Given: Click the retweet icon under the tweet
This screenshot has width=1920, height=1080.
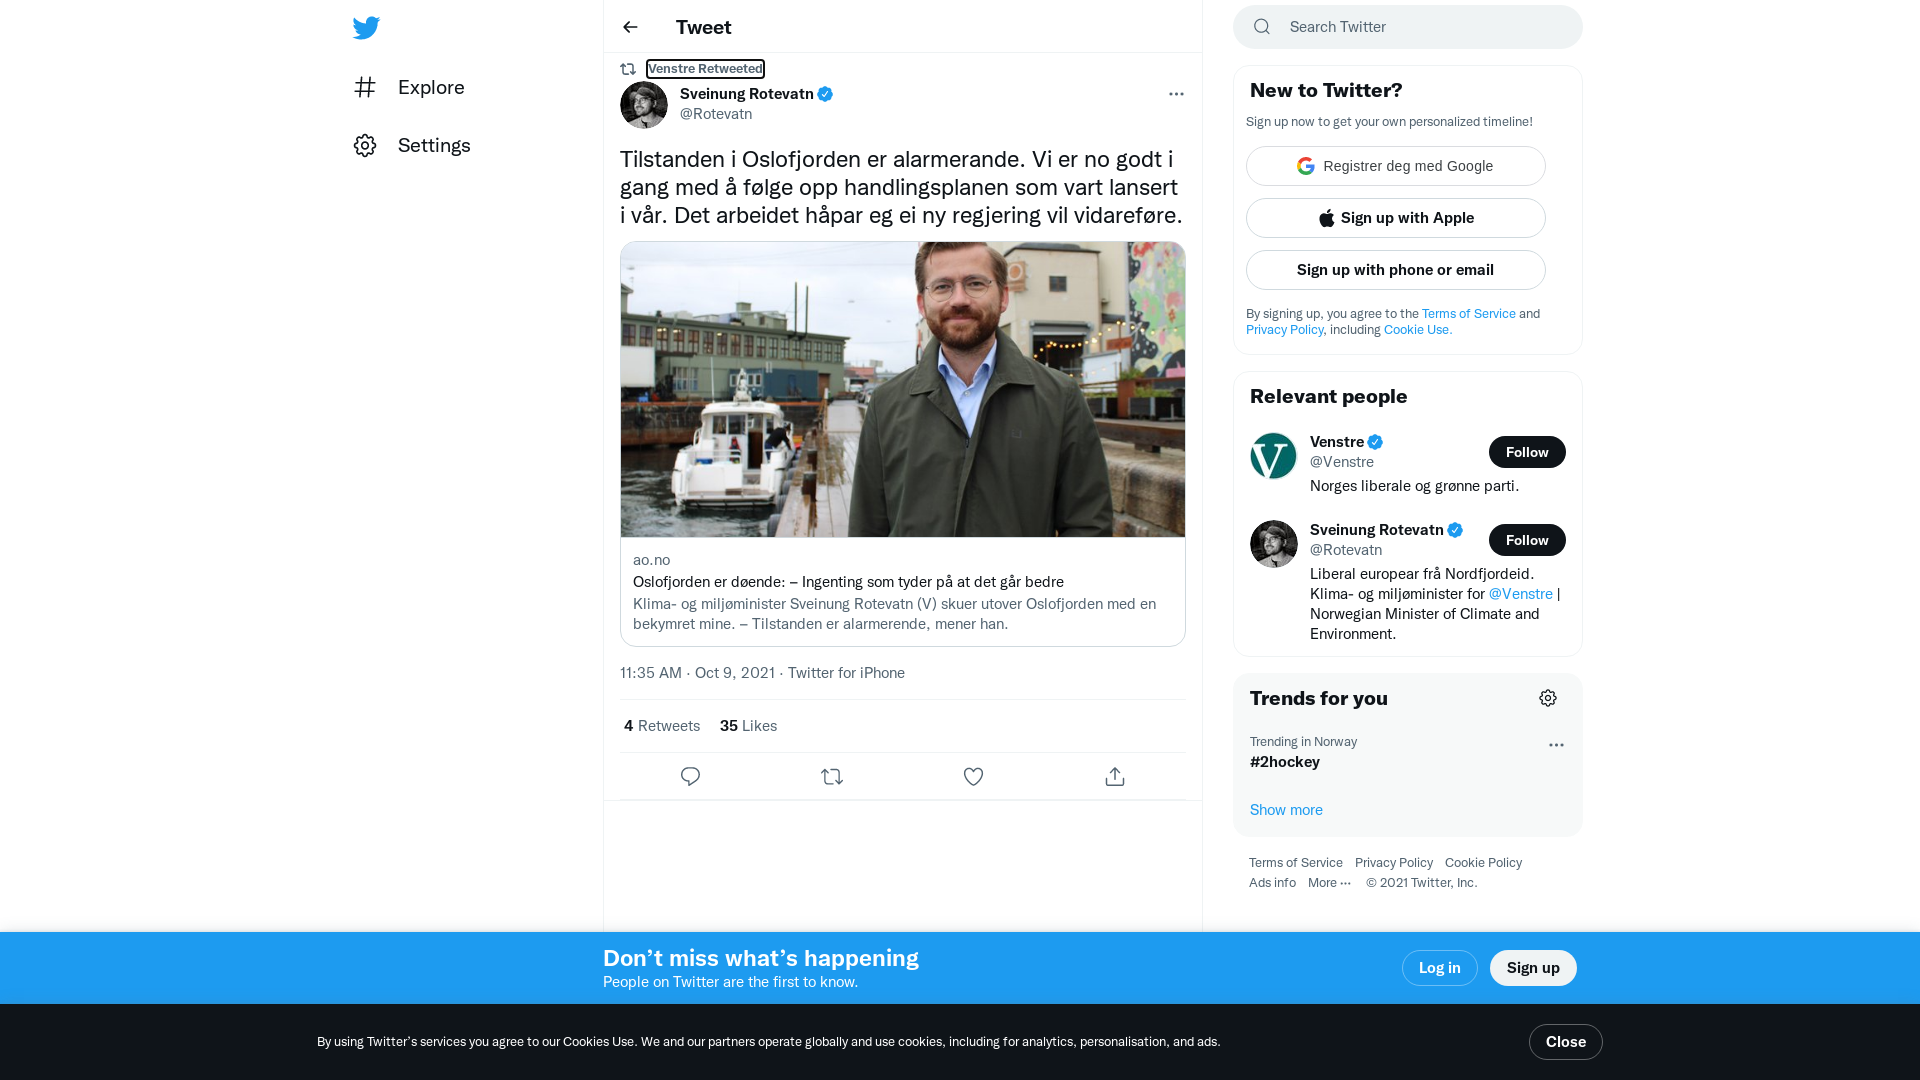Looking at the screenshot, I should pos(832,777).
